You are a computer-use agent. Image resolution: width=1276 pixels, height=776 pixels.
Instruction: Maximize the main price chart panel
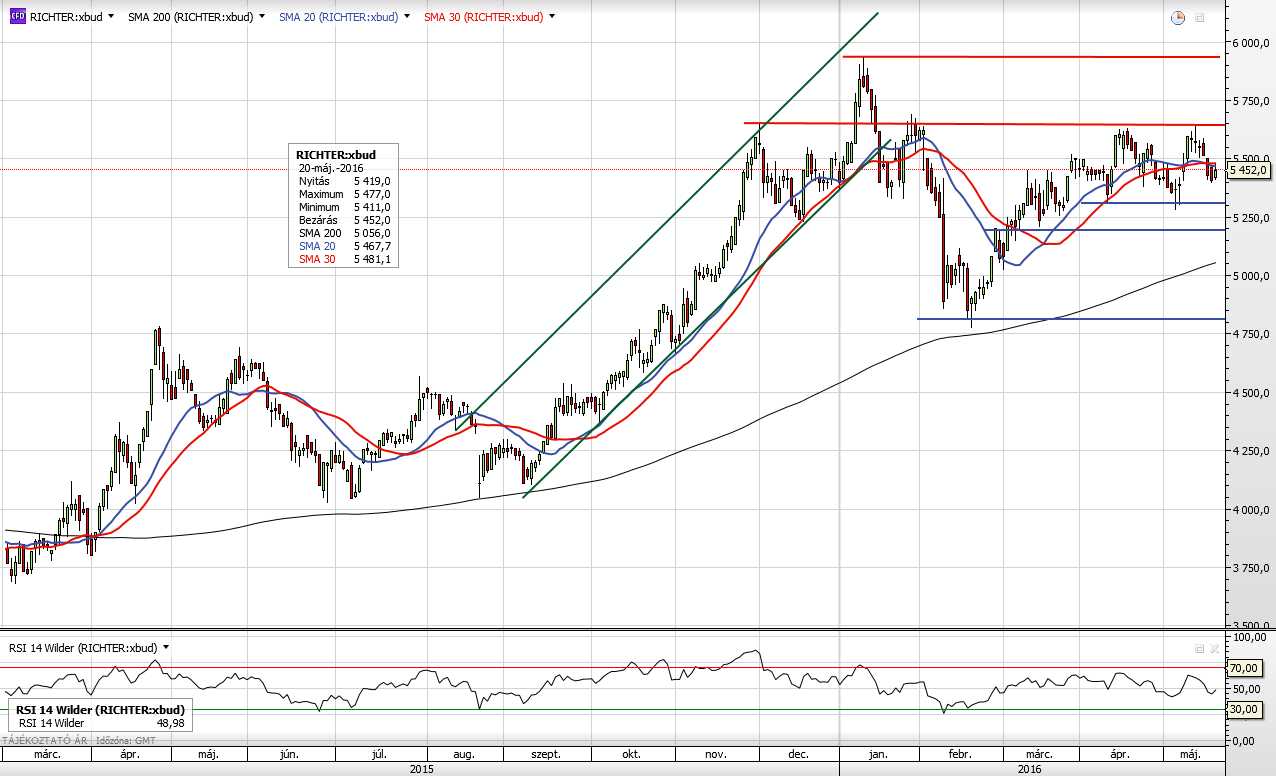click(1200, 17)
